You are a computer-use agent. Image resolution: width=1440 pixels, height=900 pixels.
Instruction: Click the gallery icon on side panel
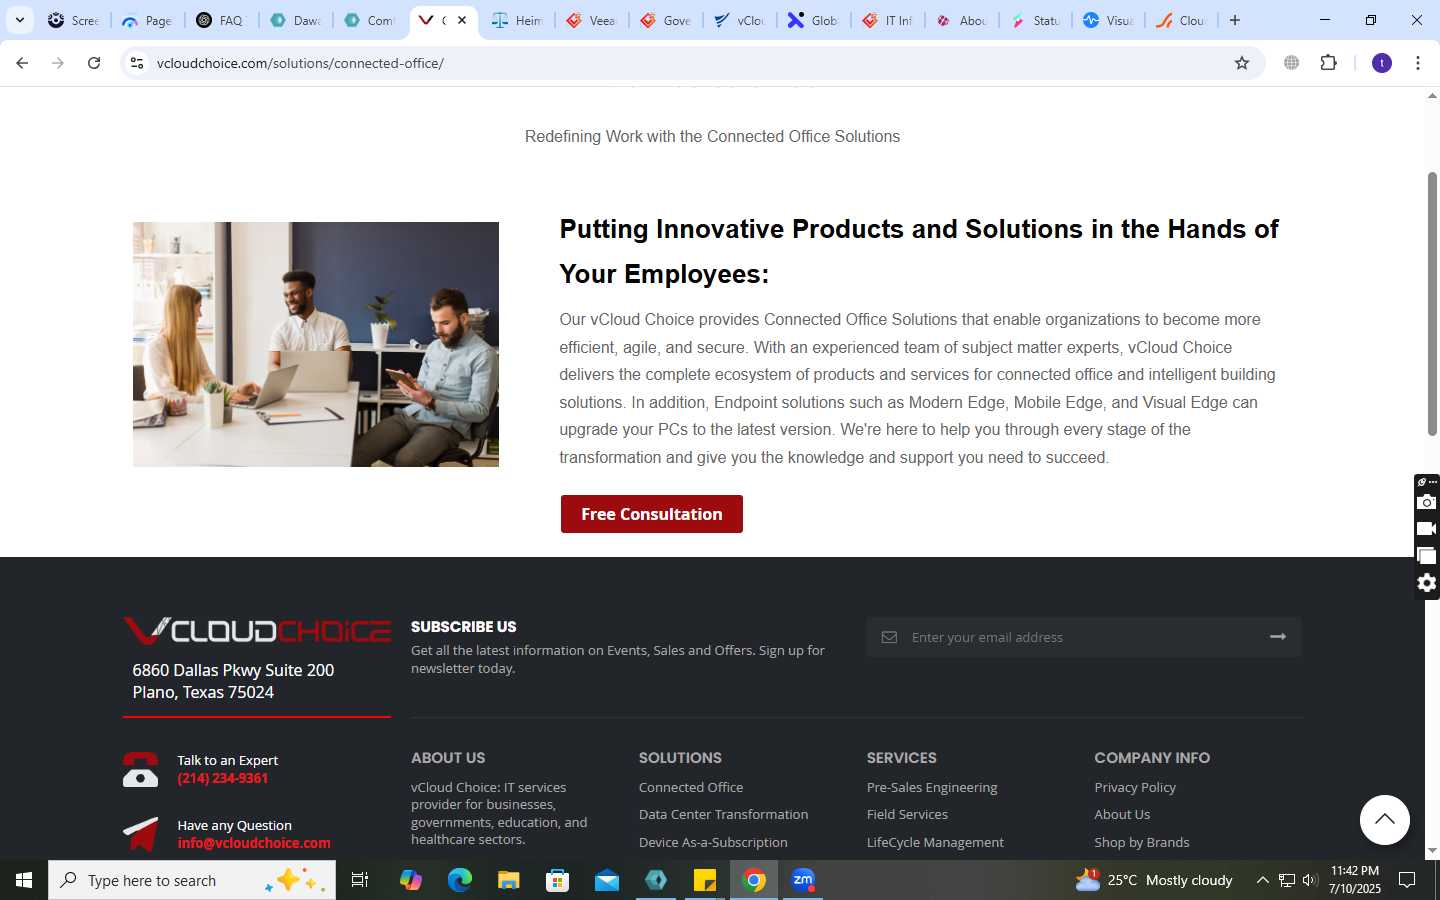tap(1427, 556)
